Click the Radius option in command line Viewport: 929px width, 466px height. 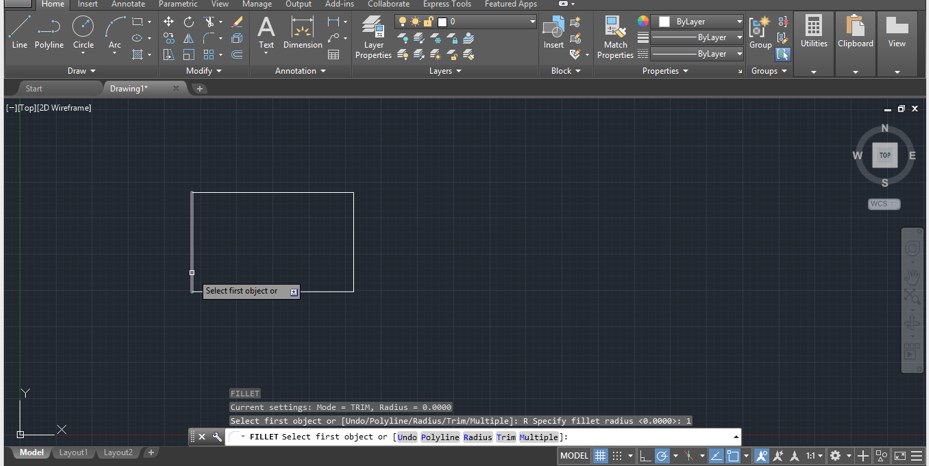477,437
